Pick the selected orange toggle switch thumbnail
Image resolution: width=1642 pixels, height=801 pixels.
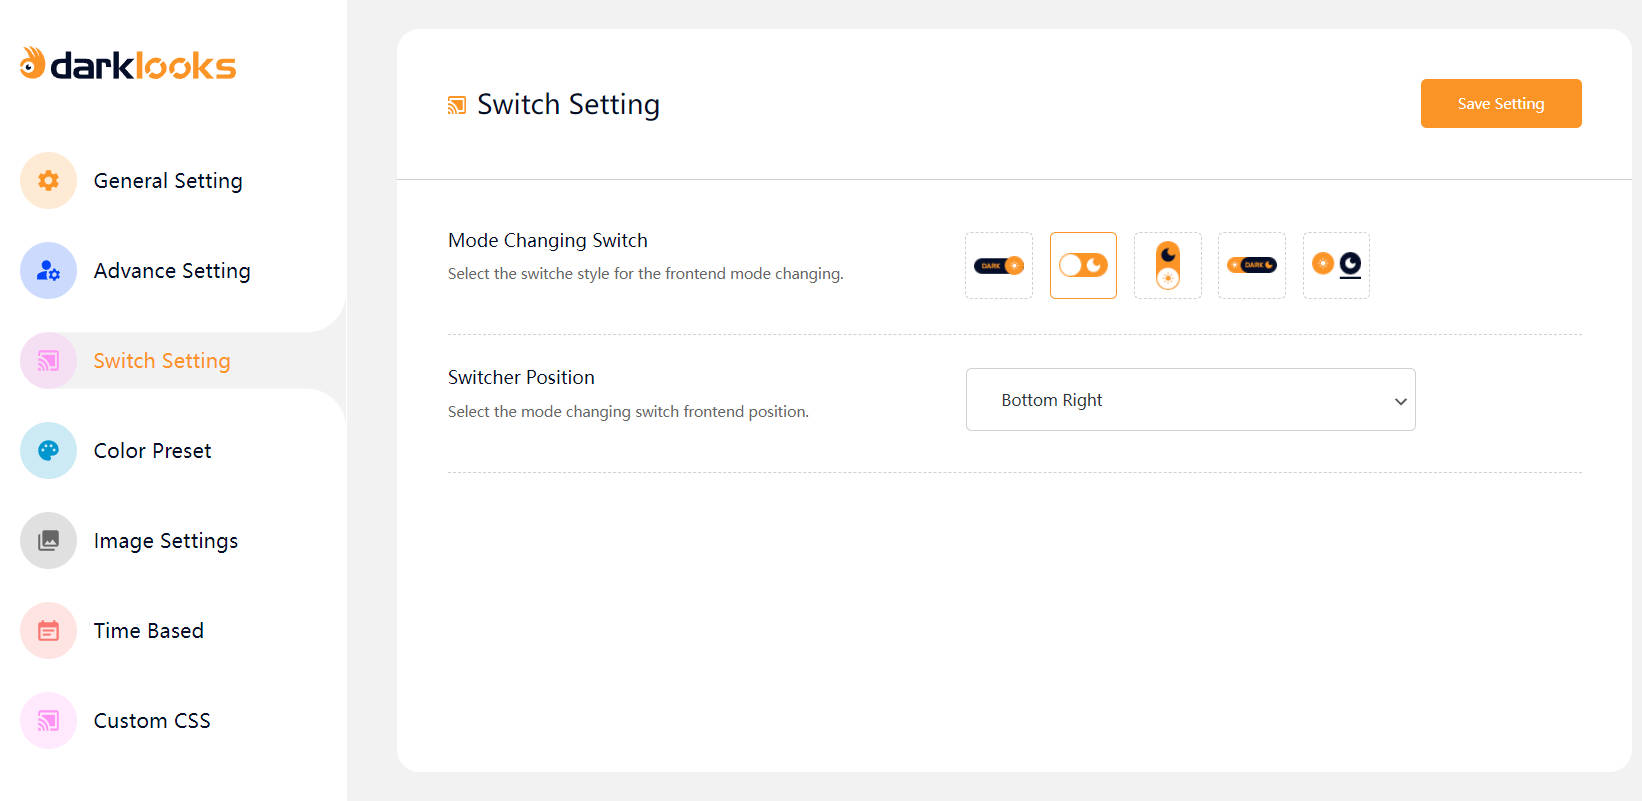click(x=1083, y=266)
